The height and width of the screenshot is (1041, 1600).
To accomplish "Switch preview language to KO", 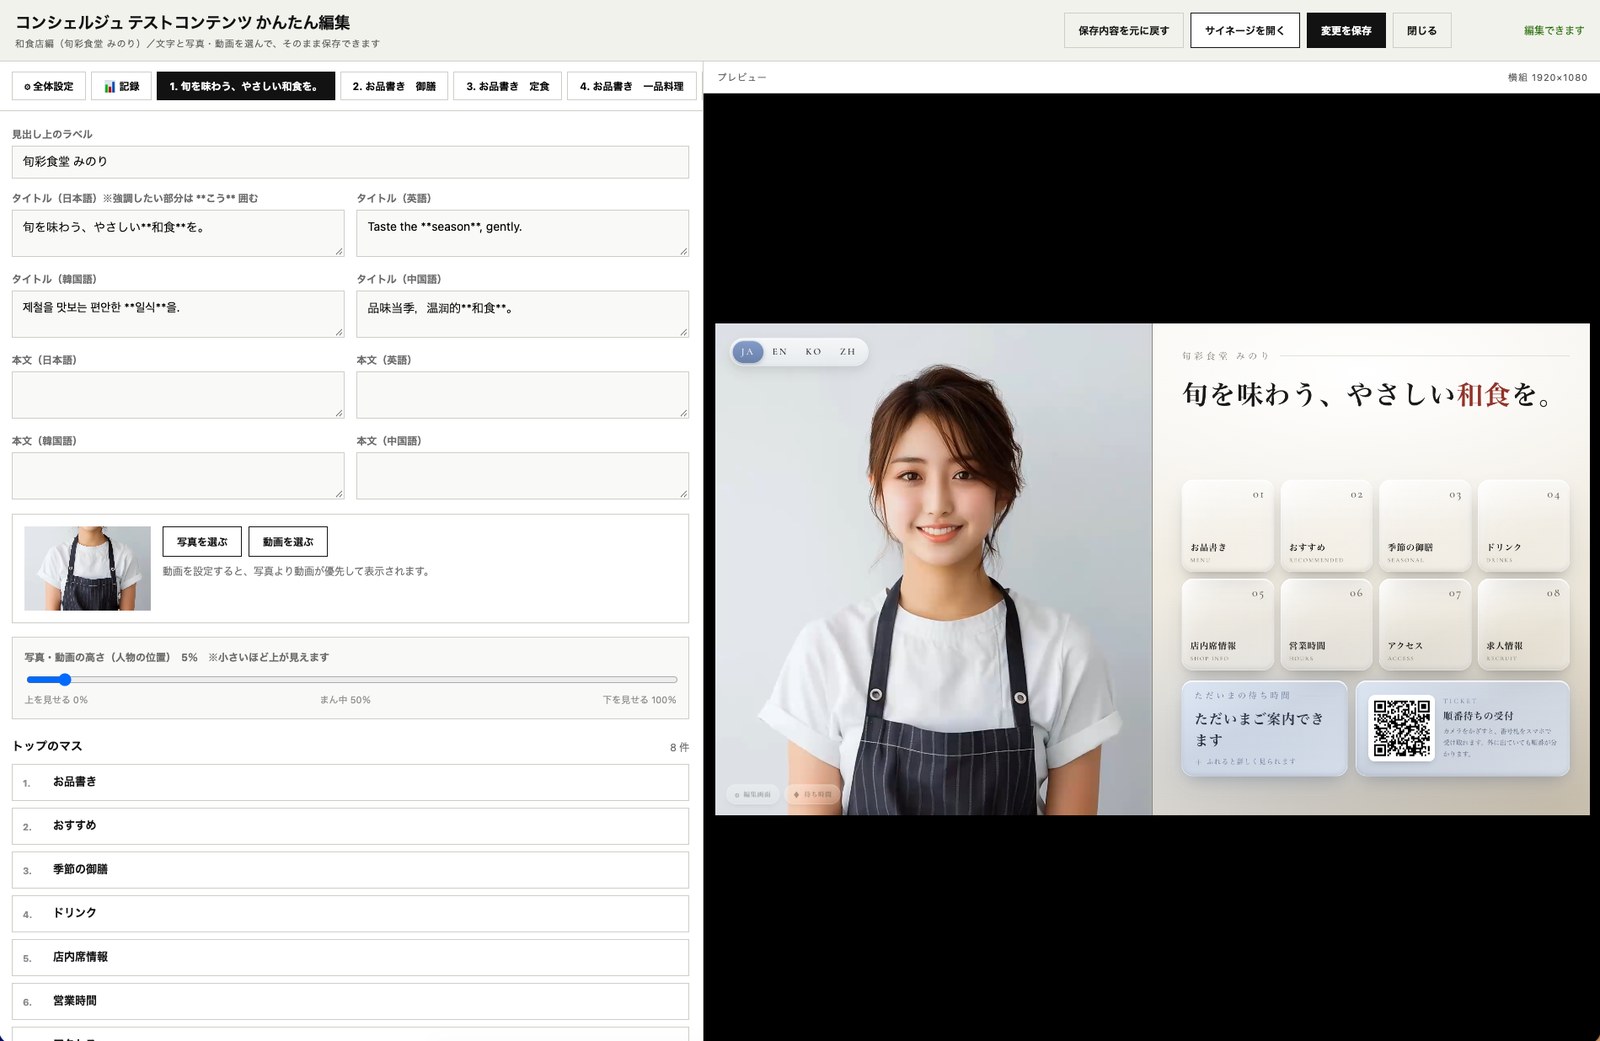I will (x=813, y=352).
